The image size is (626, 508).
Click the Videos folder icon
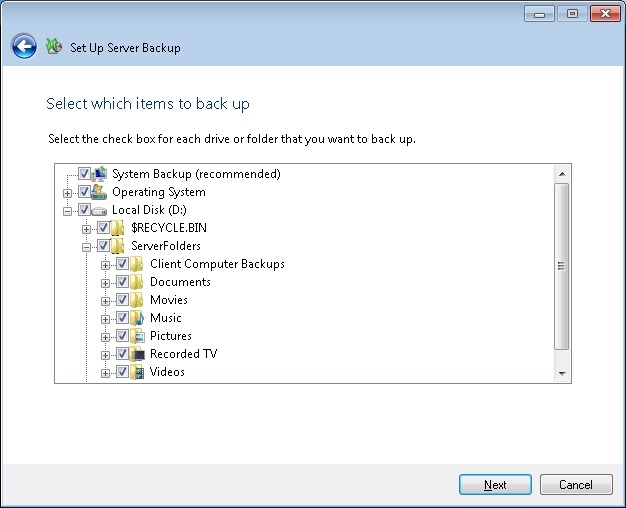tap(138, 372)
